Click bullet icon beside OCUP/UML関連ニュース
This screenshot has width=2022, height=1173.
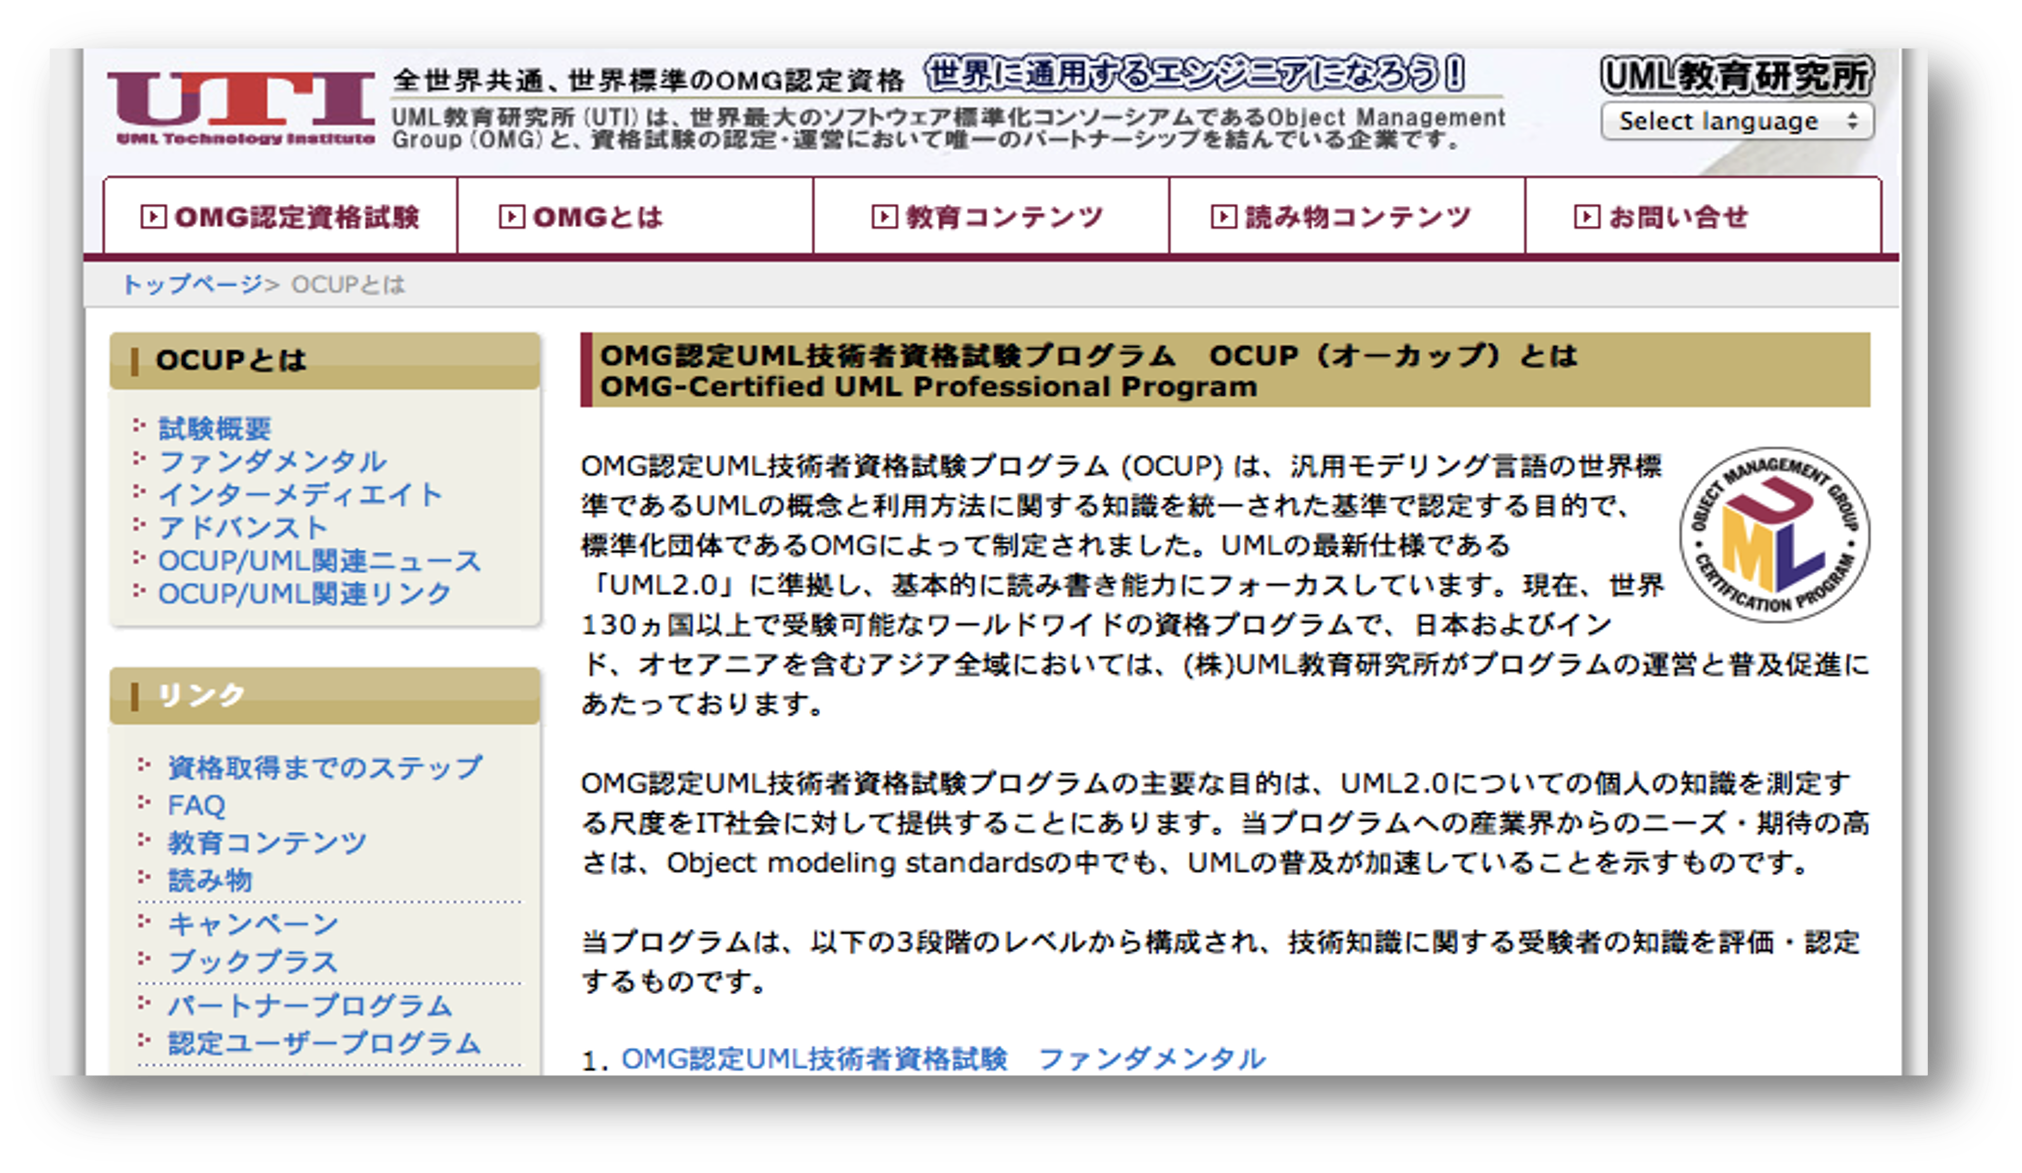[x=139, y=558]
